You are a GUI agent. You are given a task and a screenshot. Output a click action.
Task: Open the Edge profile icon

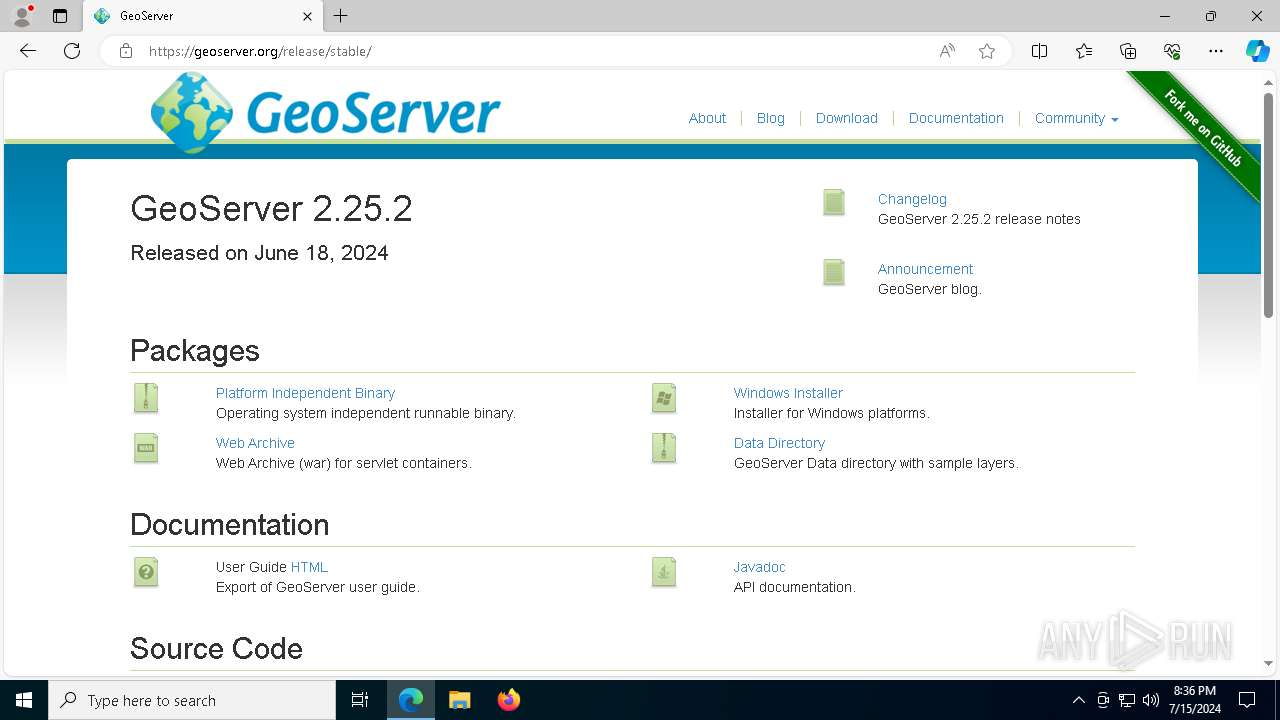[x=22, y=16]
